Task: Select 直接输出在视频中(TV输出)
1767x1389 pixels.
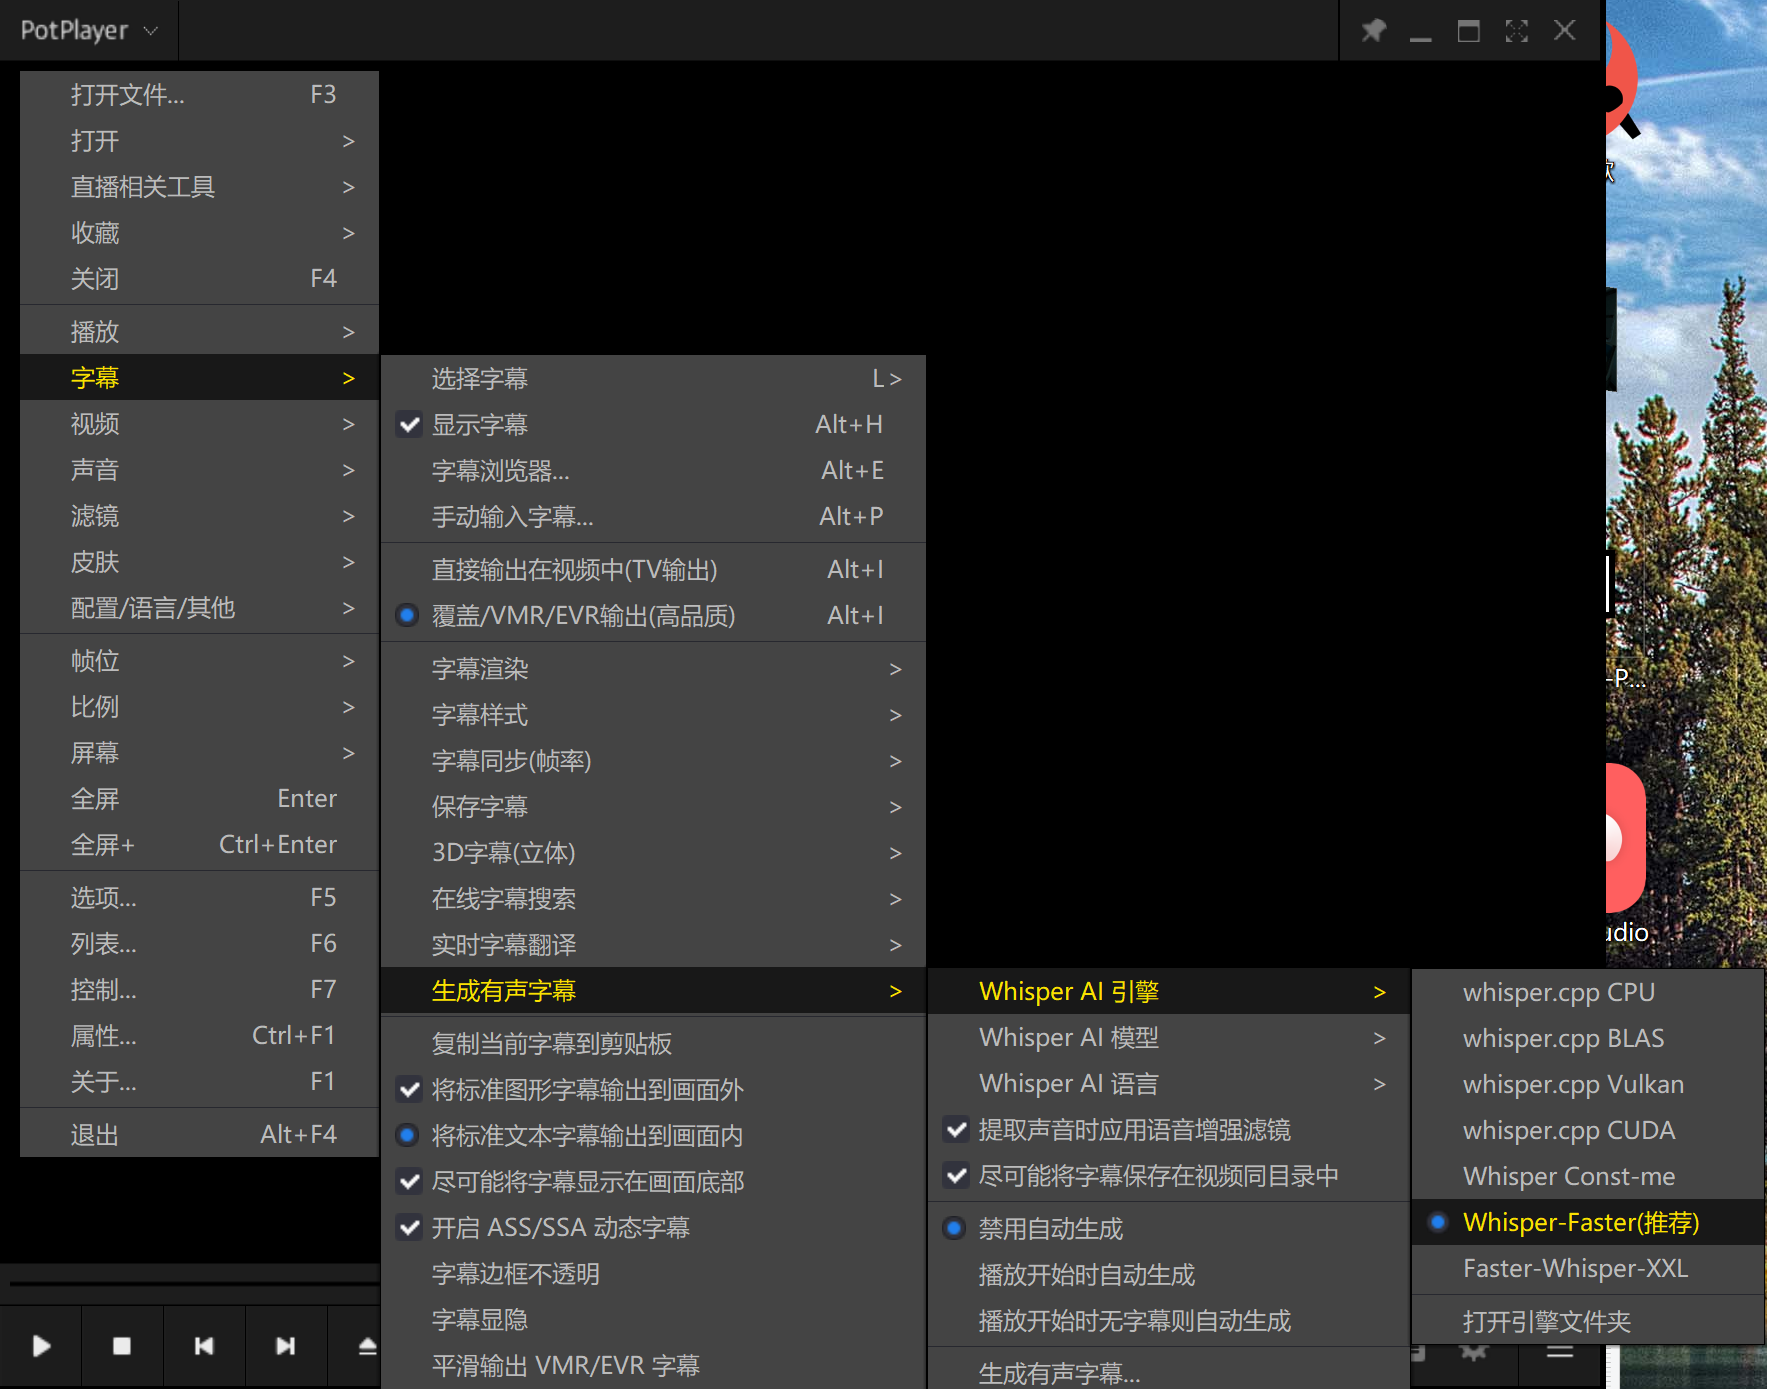Action: pyautogui.click(x=653, y=570)
